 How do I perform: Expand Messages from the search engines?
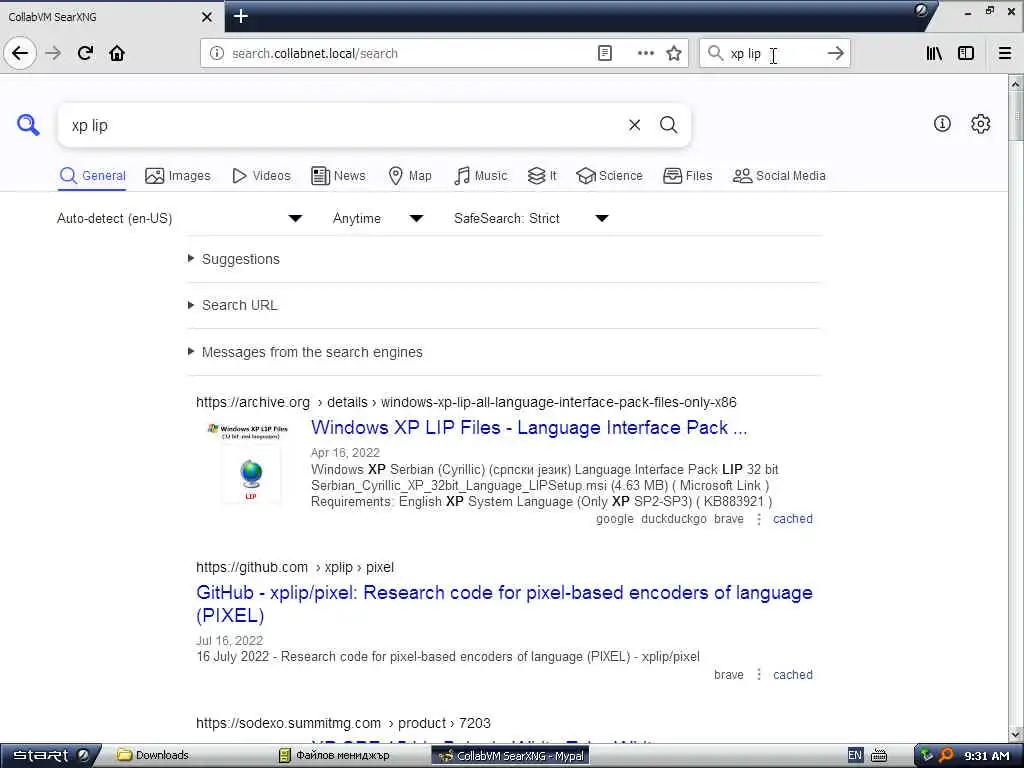(x=312, y=352)
